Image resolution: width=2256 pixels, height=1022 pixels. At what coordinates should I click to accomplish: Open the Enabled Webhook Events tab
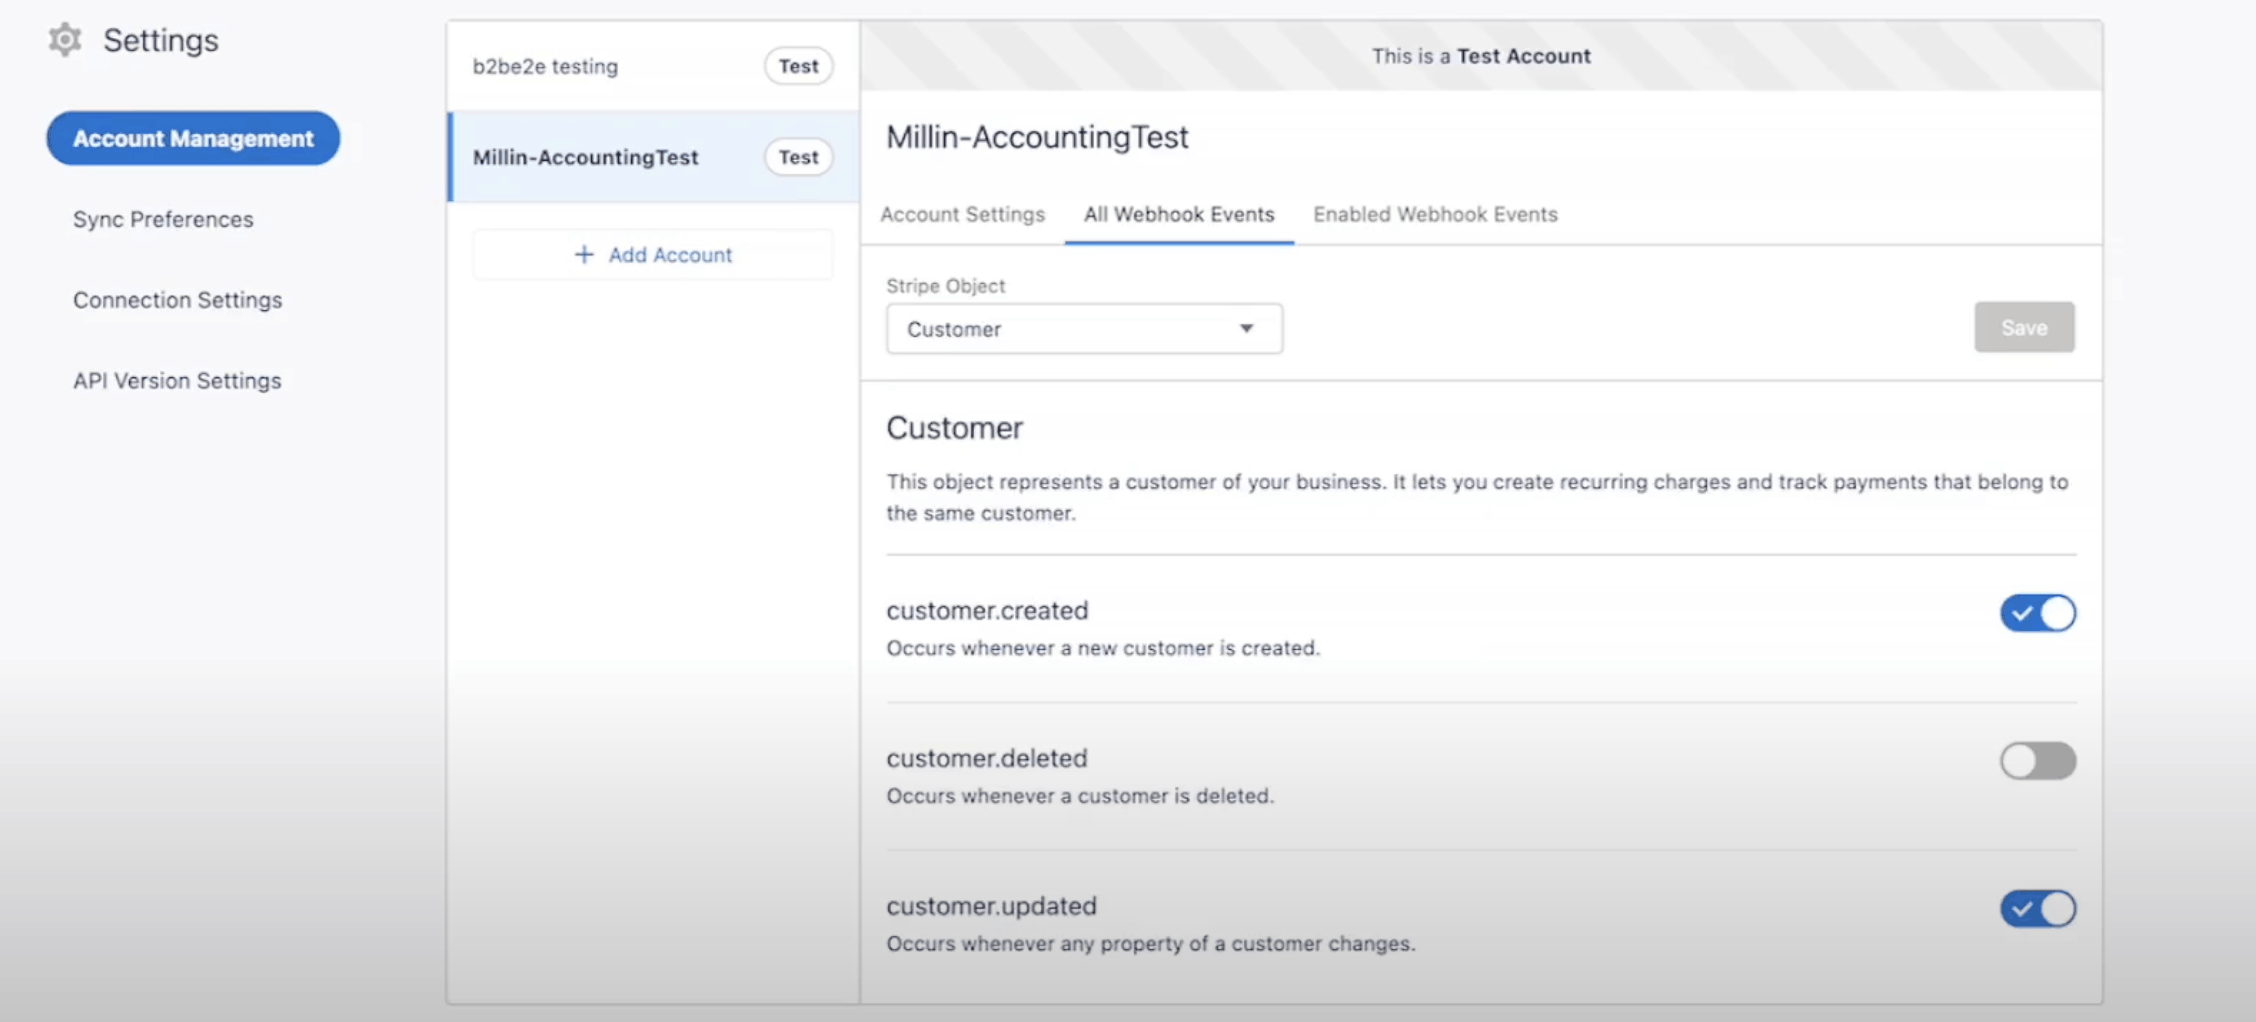(1435, 214)
